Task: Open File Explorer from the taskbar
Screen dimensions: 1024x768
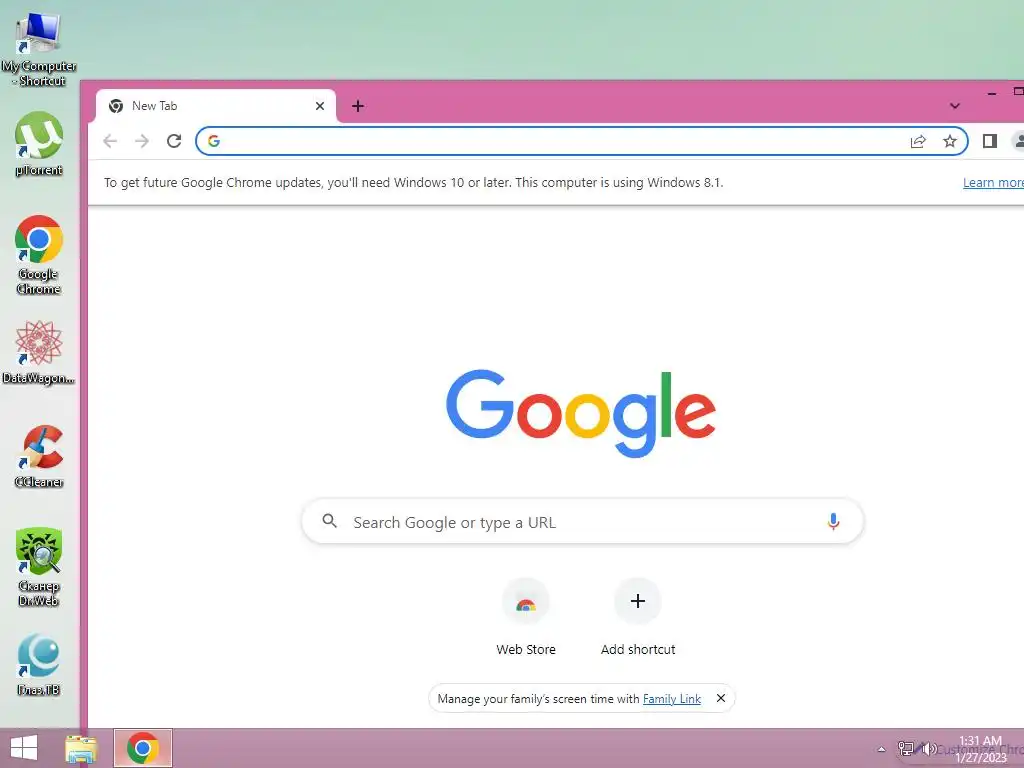Action: [x=82, y=748]
